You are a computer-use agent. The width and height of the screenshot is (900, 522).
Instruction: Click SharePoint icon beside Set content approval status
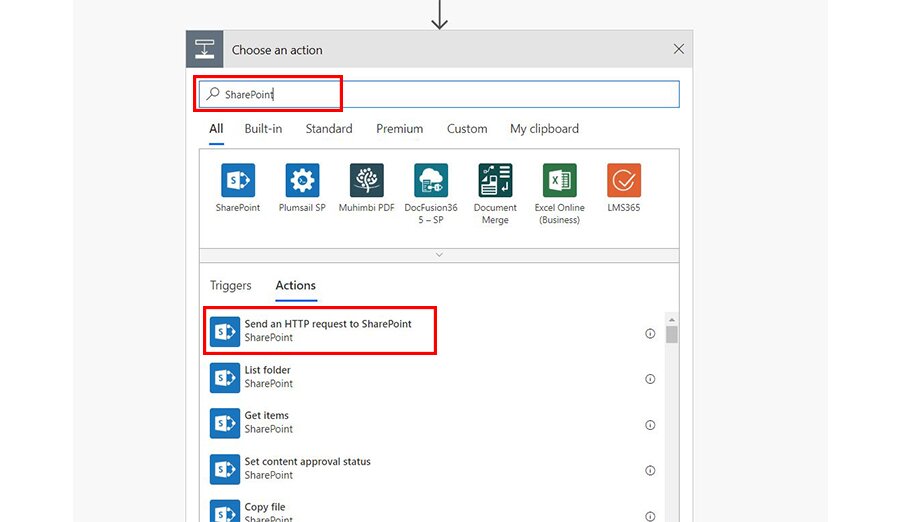coord(224,469)
